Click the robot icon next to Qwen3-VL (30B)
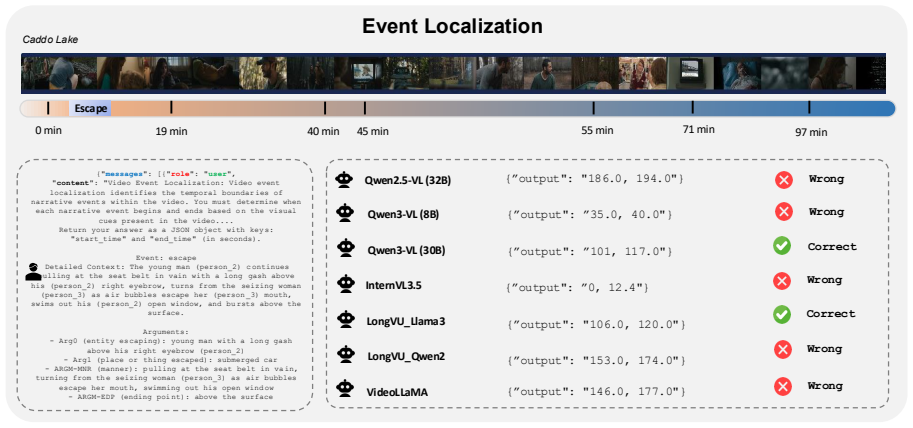Screen dimensions: 913x428 pyautogui.click(x=346, y=249)
